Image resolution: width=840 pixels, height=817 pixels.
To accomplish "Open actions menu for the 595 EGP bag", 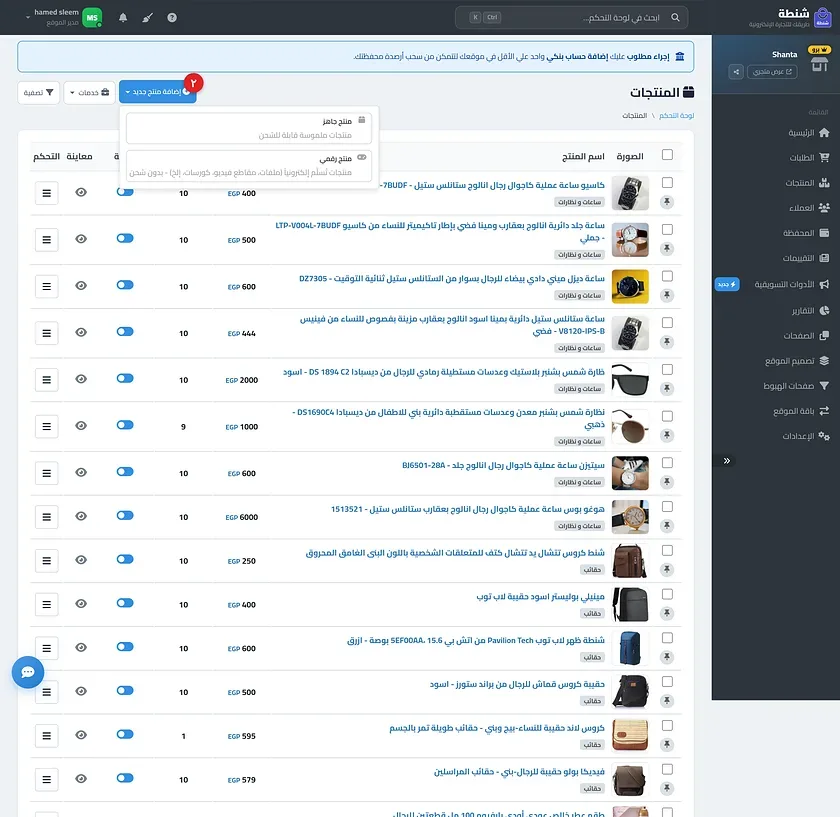I will point(47,736).
